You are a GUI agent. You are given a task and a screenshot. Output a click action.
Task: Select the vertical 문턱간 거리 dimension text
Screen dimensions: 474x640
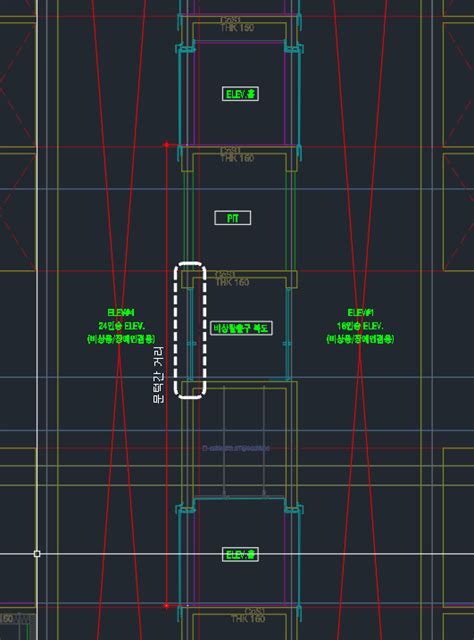tap(158, 375)
